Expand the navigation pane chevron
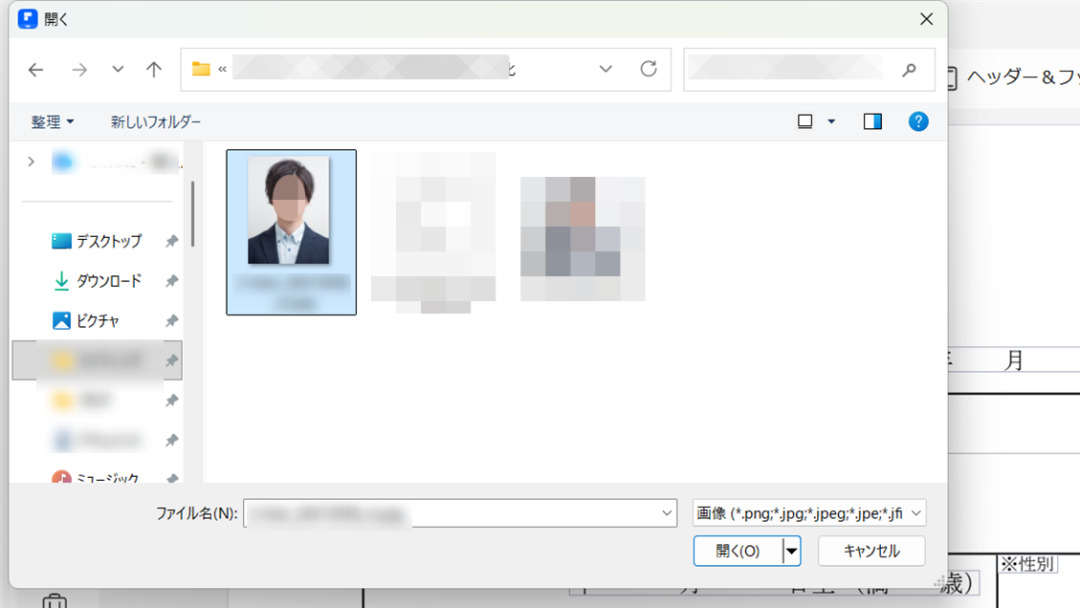Screen dimensions: 1080x608 [x=31, y=161]
